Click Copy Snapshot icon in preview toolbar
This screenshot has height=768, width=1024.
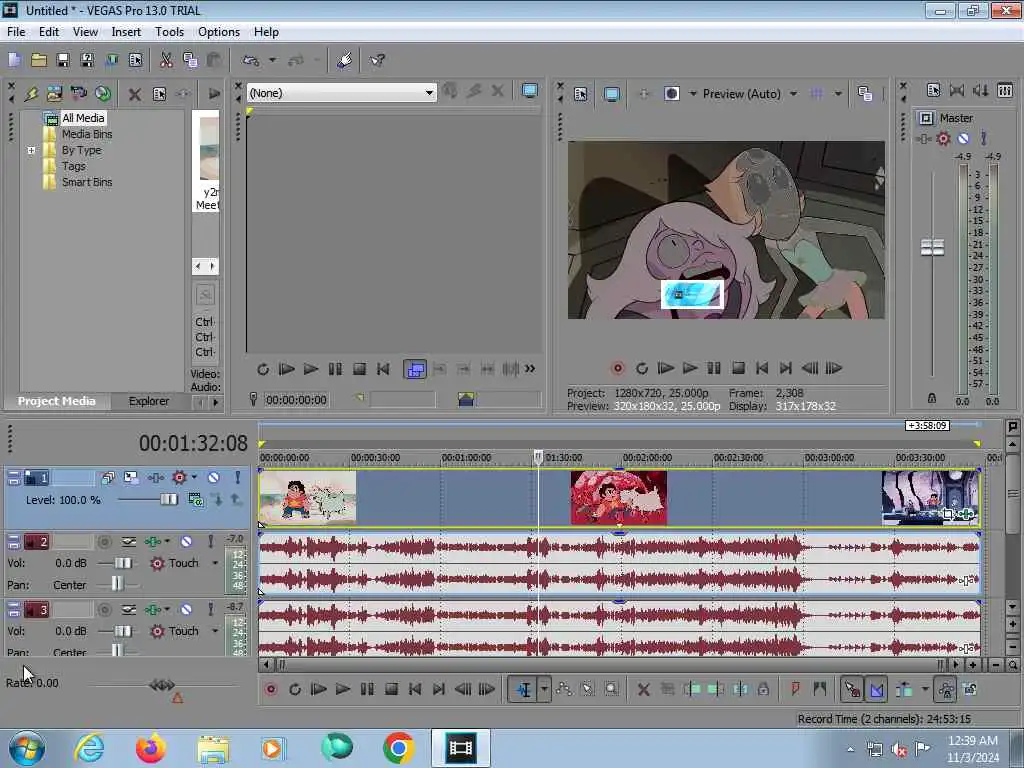tap(865, 93)
